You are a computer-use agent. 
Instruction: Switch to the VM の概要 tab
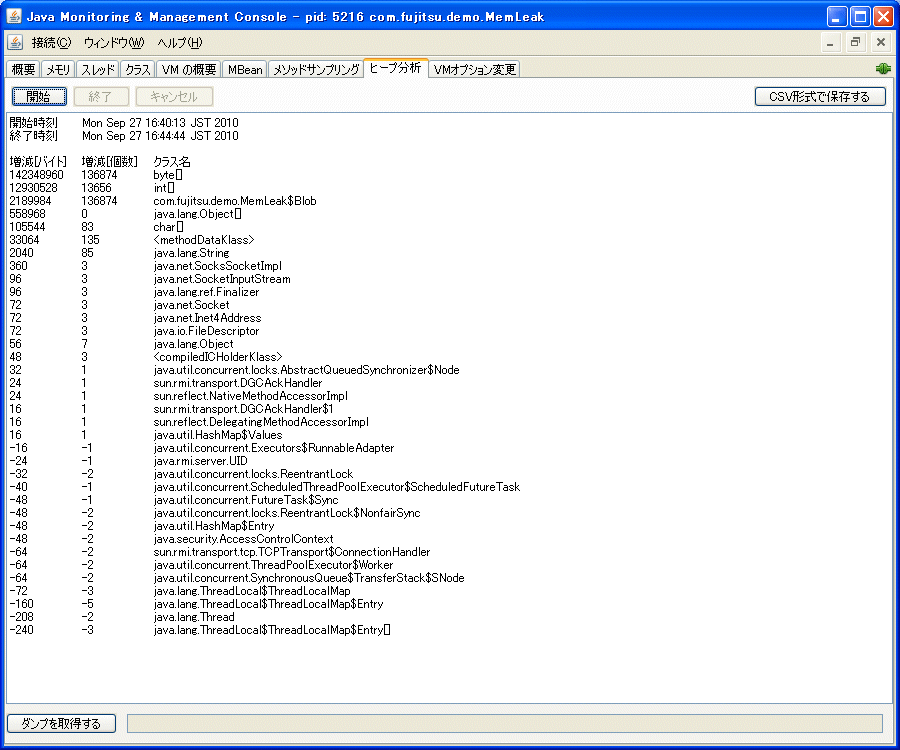(189, 69)
